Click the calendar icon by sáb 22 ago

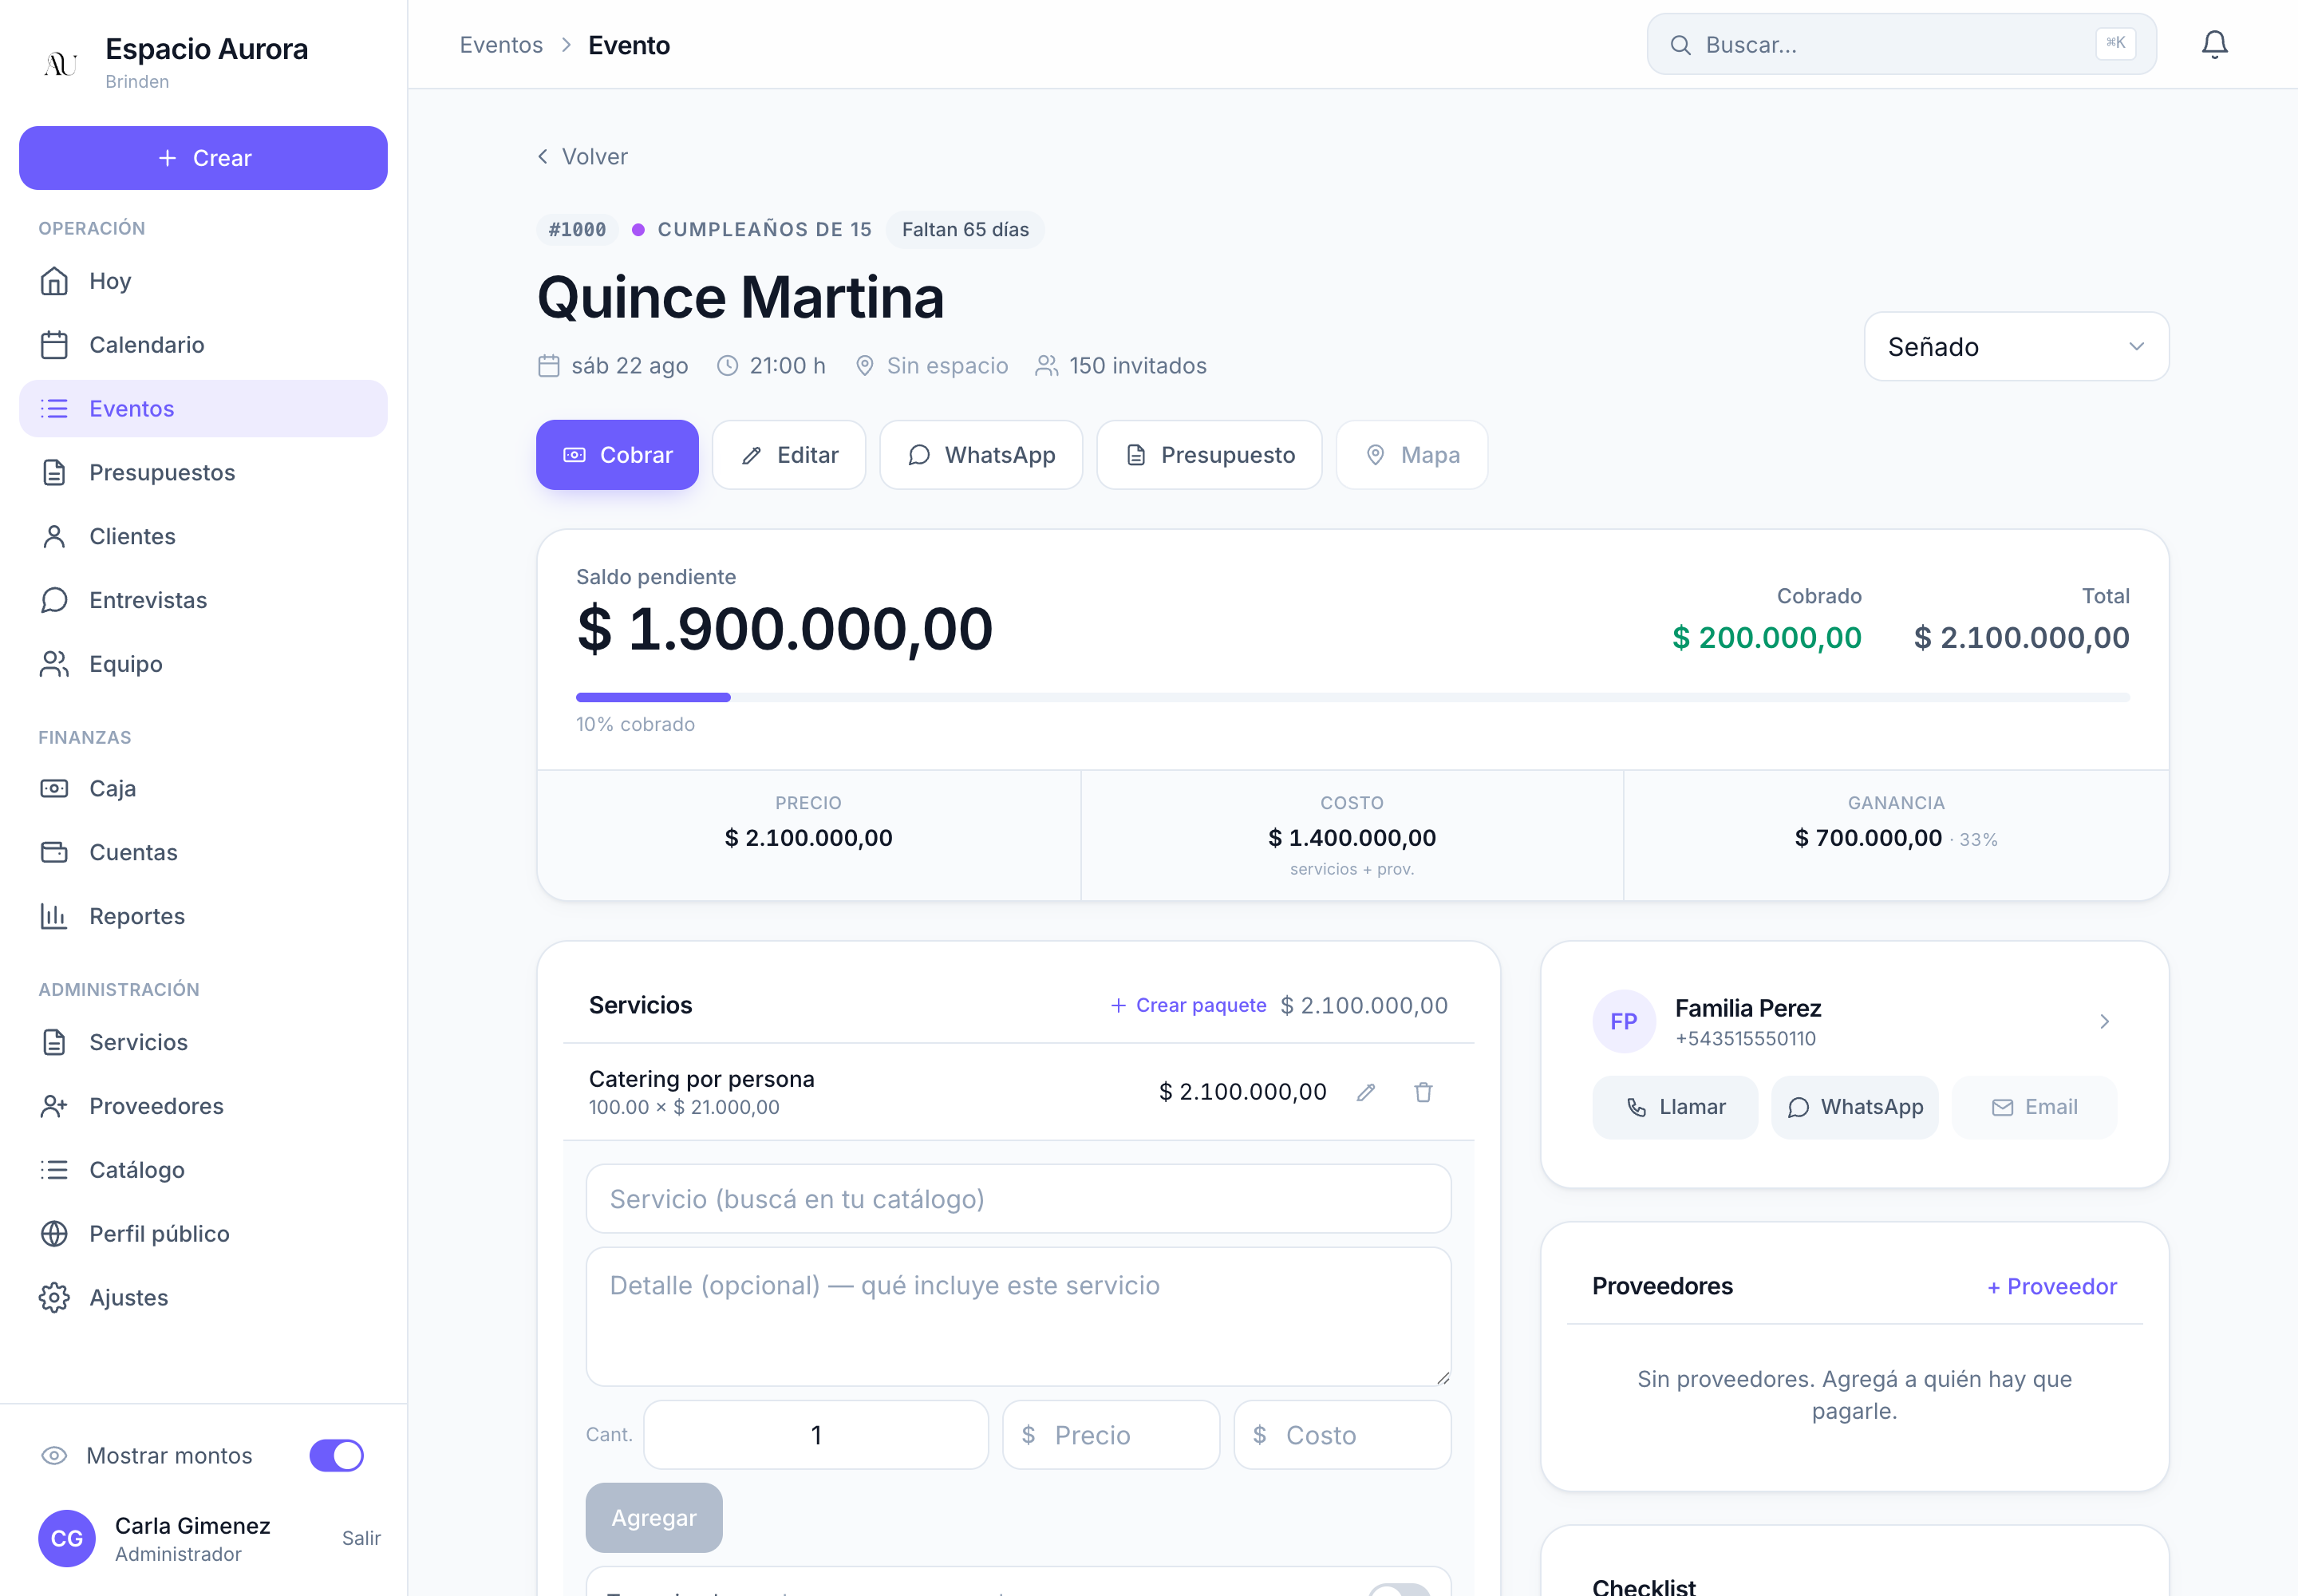pyautogui.click(x=548, y=366)
